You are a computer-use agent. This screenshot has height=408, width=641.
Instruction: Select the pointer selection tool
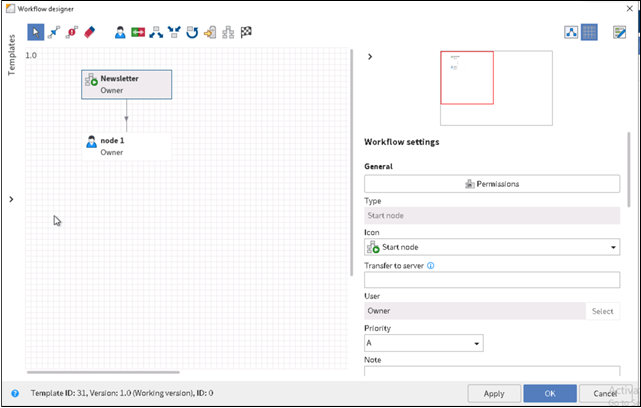click(36, 32)
